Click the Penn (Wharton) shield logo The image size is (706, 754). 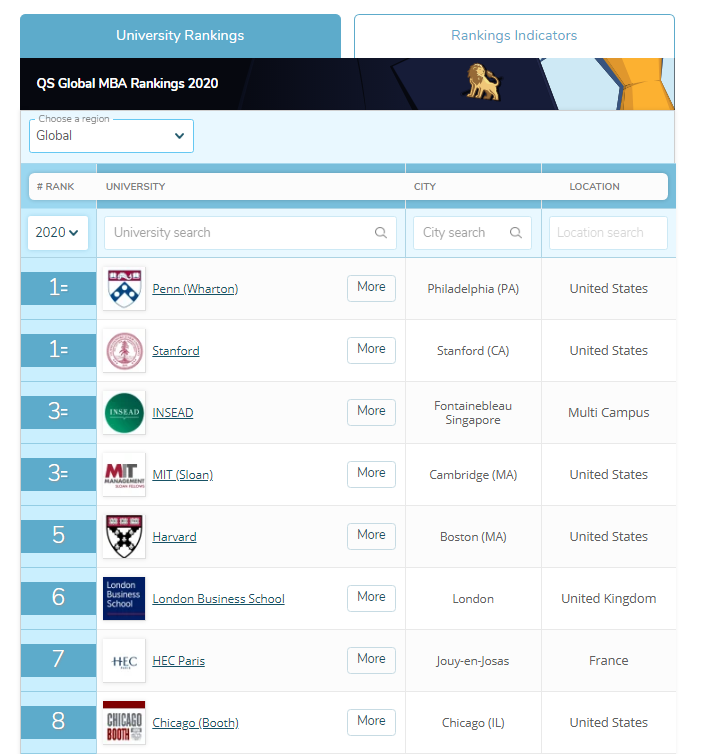[x=124, y=289]
